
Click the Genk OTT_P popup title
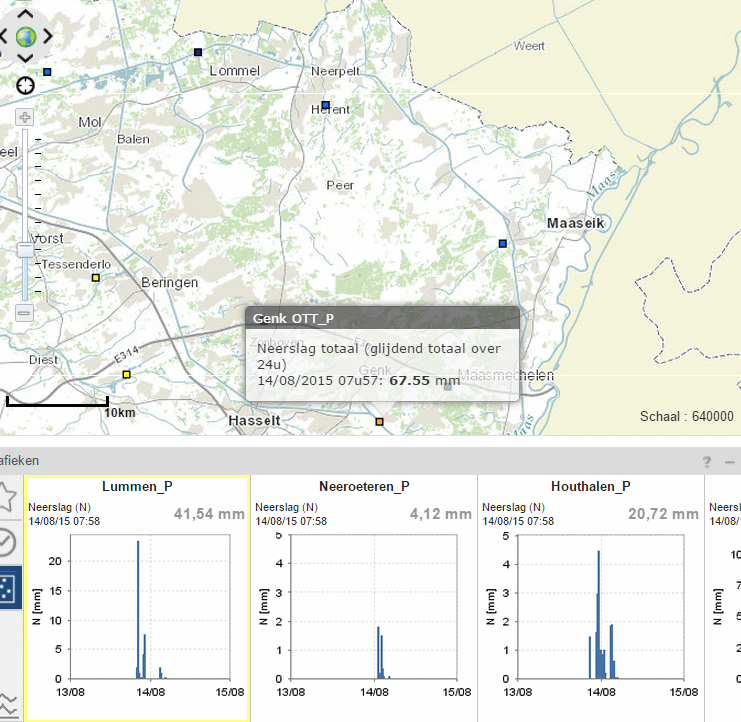(x=293, y=318)
